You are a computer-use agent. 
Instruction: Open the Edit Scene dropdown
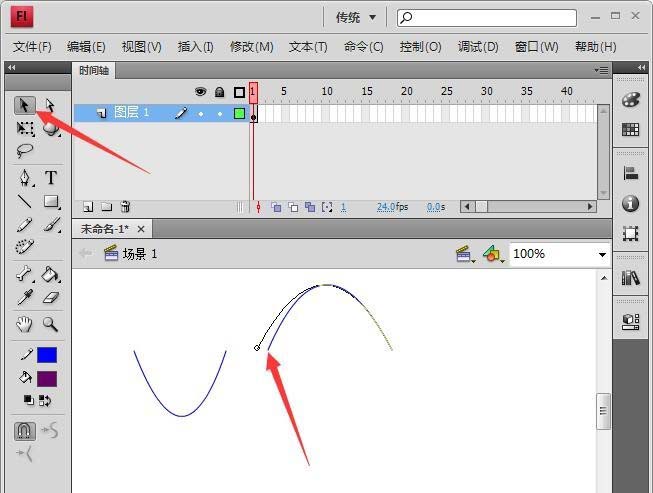pos(465,254)
